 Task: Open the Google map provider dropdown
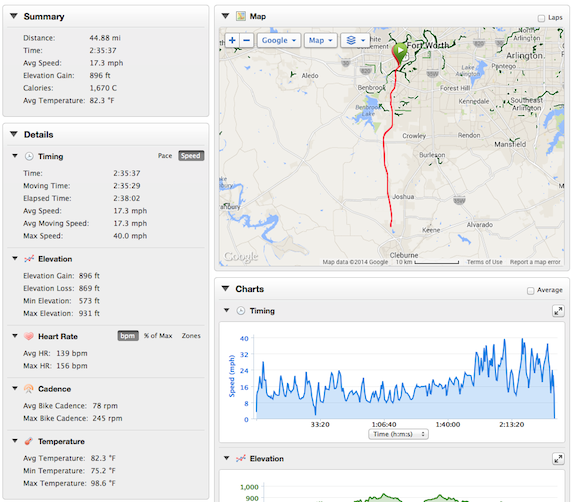pos(279,40)
